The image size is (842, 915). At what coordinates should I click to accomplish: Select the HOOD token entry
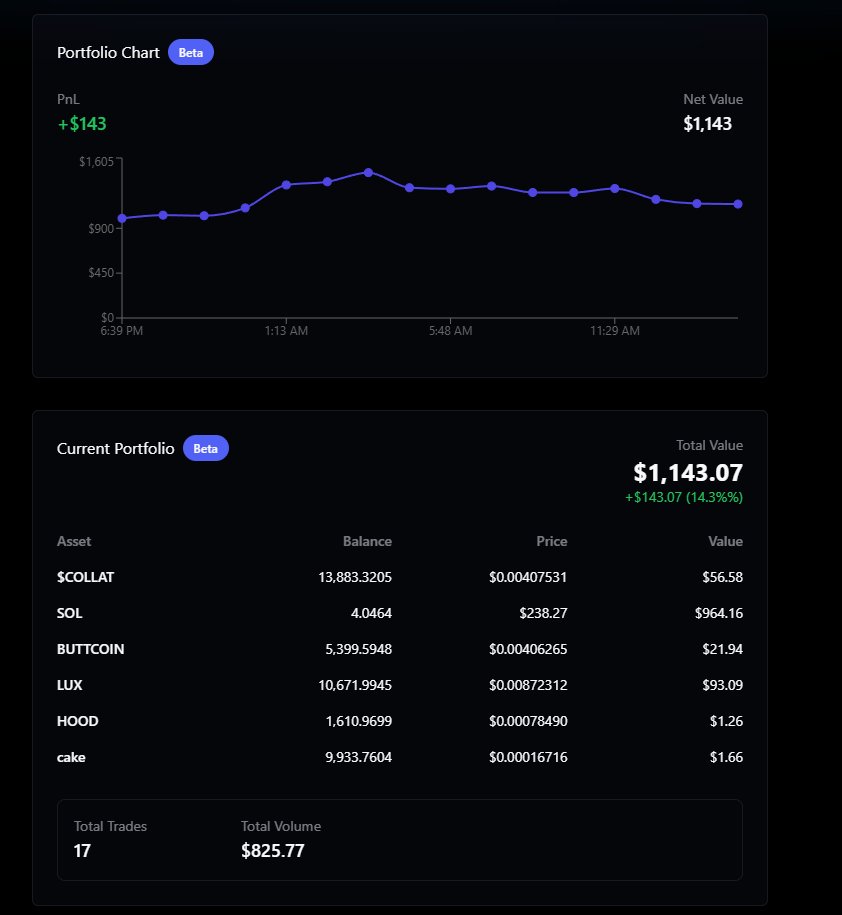click(77, 721)
